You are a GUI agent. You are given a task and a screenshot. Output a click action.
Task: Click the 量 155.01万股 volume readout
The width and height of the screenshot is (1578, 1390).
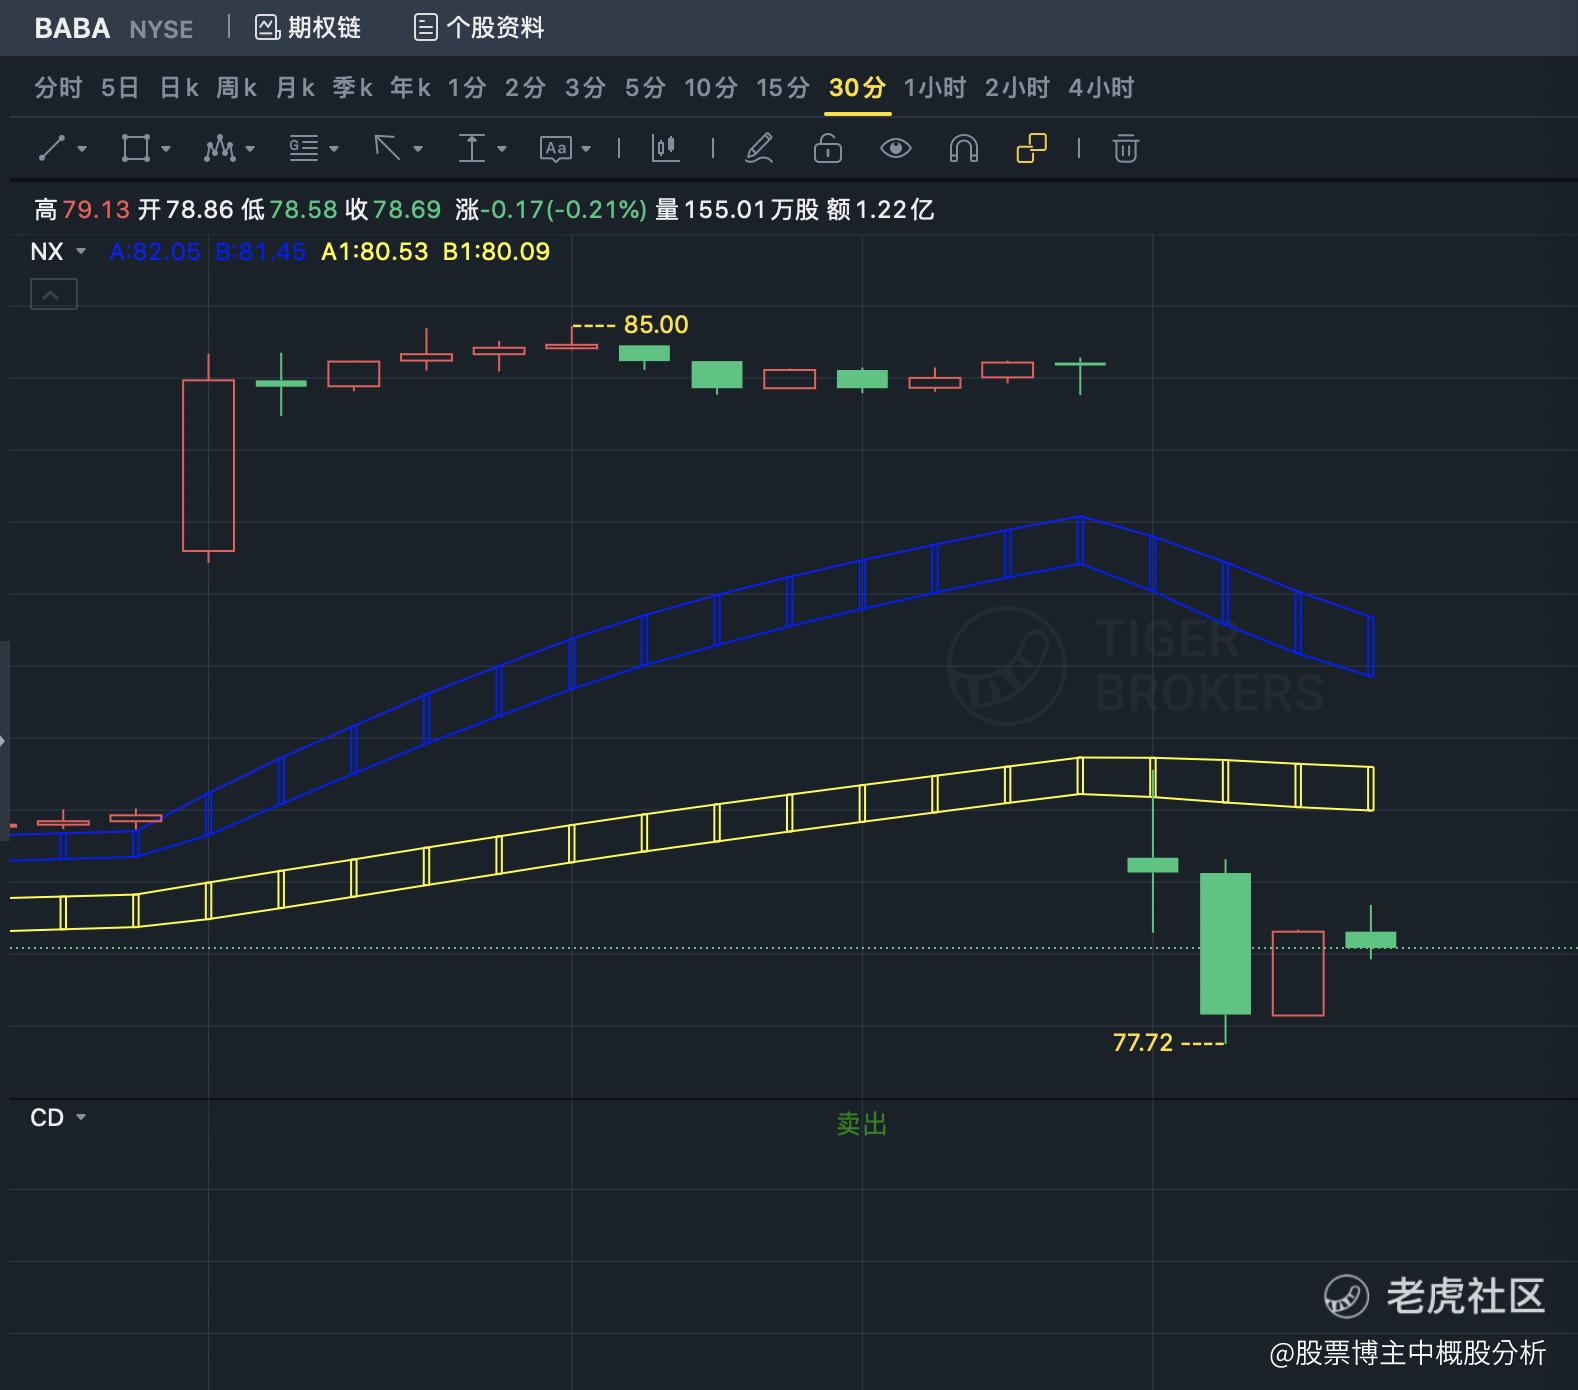(x=737, y=209)
